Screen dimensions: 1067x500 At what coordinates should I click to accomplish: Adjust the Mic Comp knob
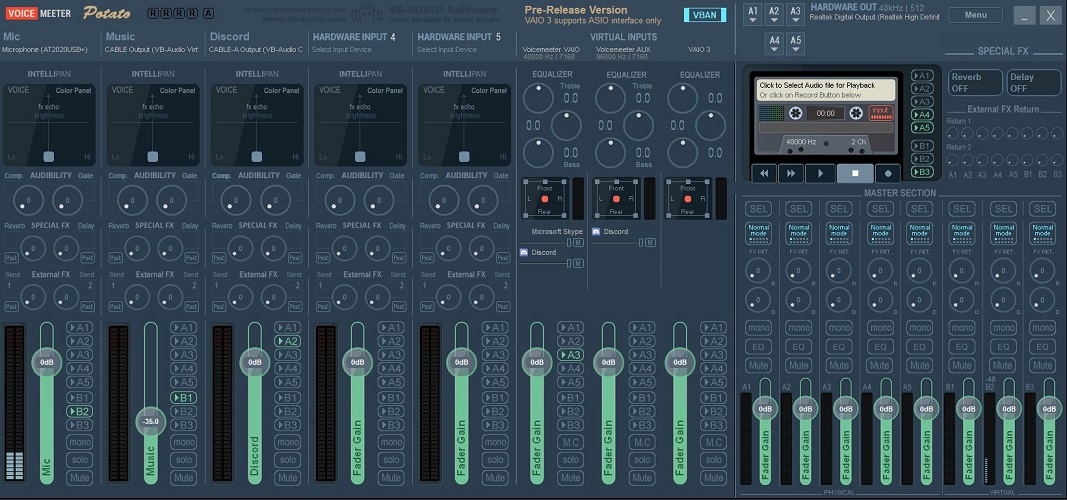tap(27, 200)
